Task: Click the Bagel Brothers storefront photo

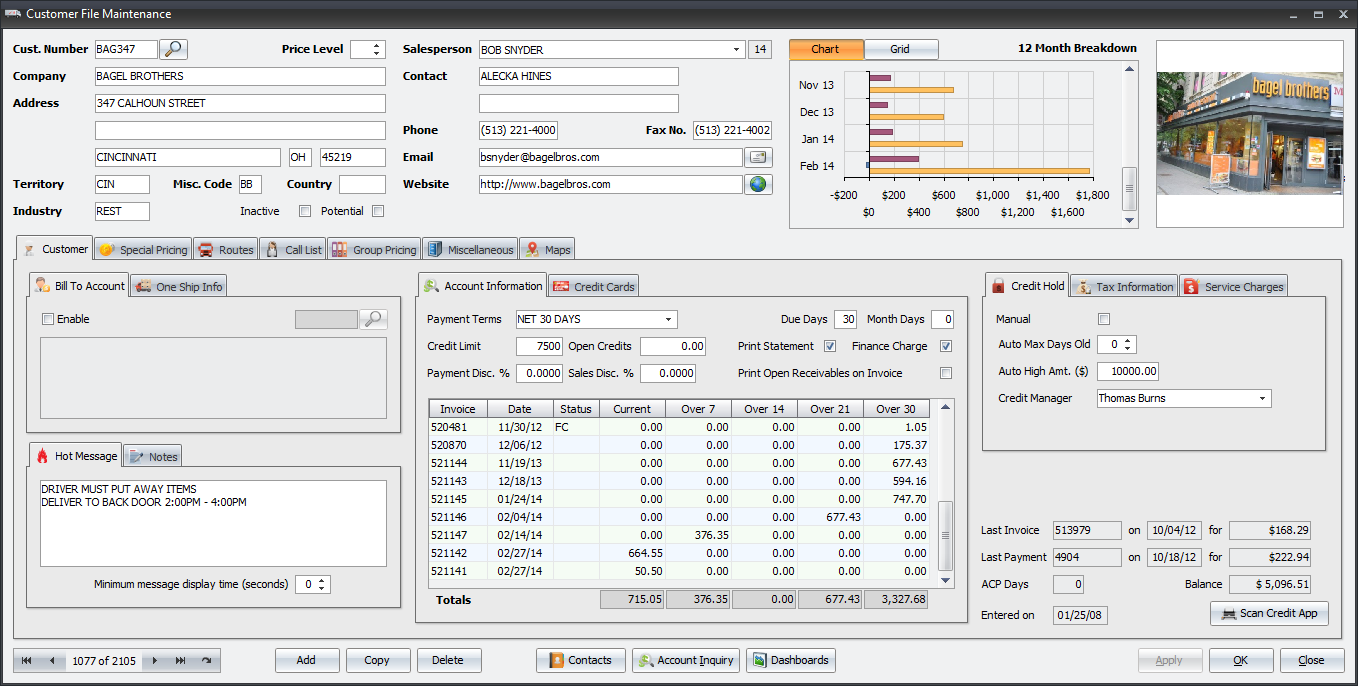Action: point(1249,134)
